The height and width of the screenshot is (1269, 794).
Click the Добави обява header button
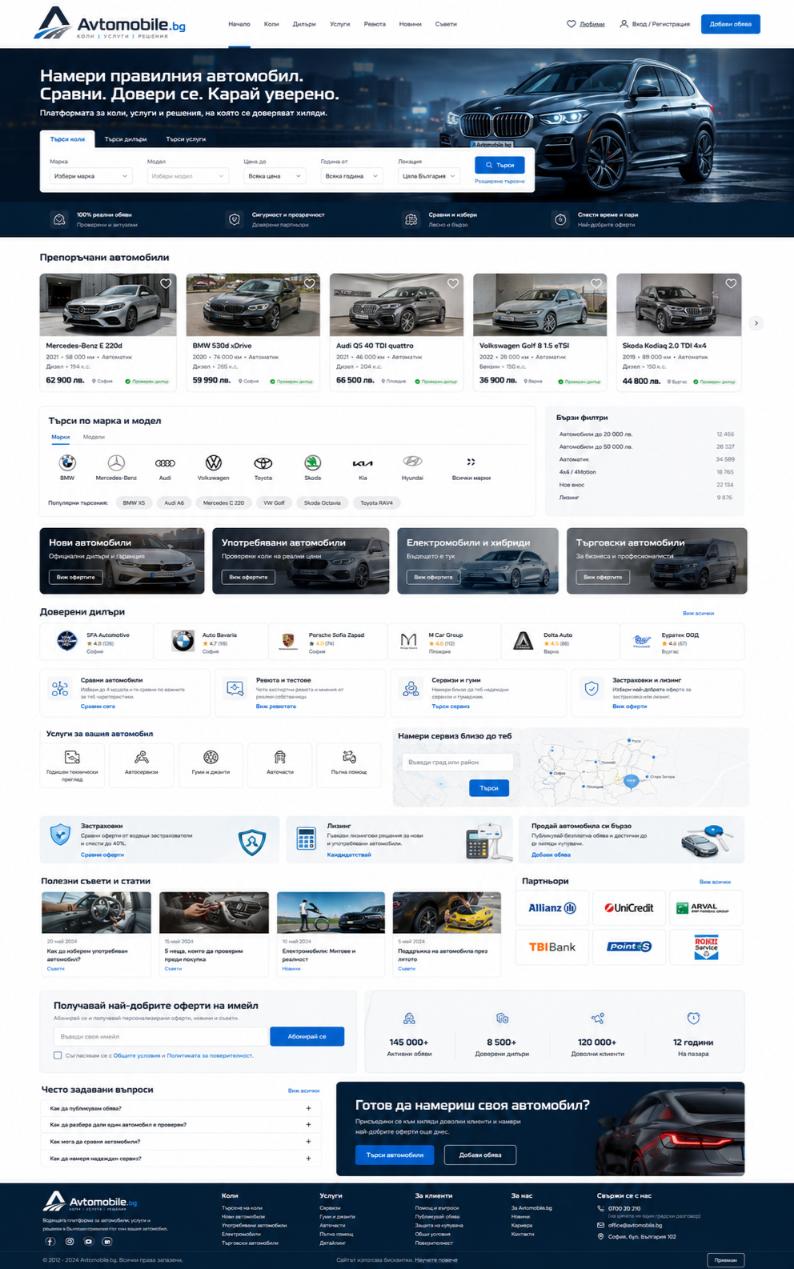click(x=730, y=24)
